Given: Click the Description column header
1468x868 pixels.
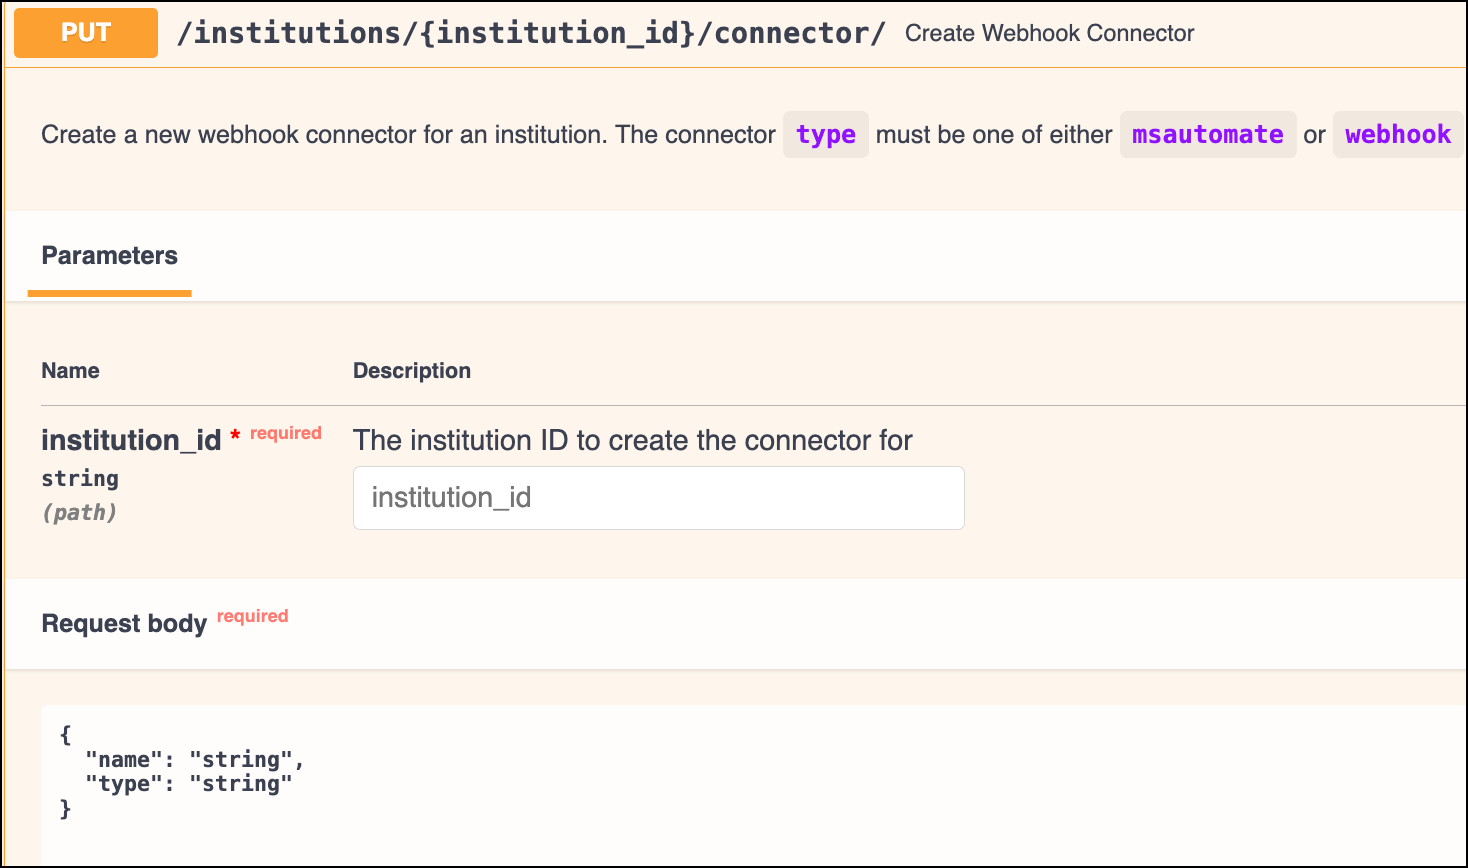Looking at the screenshot, I should [x=411, y=371].
